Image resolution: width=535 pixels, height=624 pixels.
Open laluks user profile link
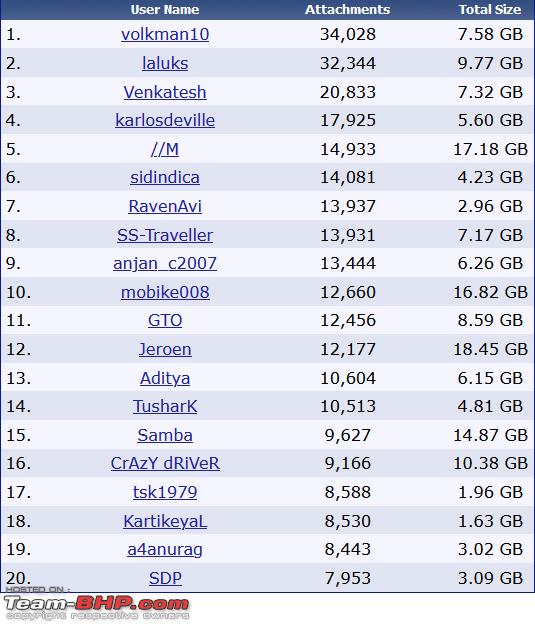(165, 63)
